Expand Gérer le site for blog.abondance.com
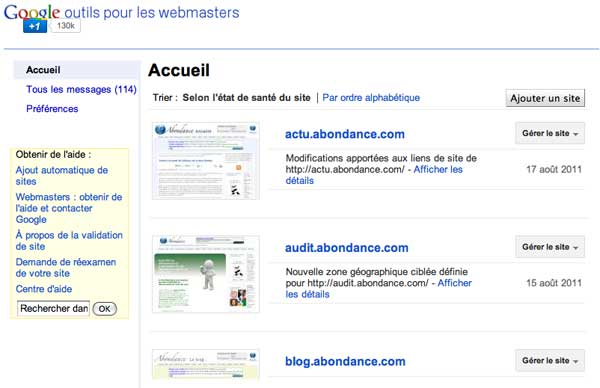 [x=550, y=360]
